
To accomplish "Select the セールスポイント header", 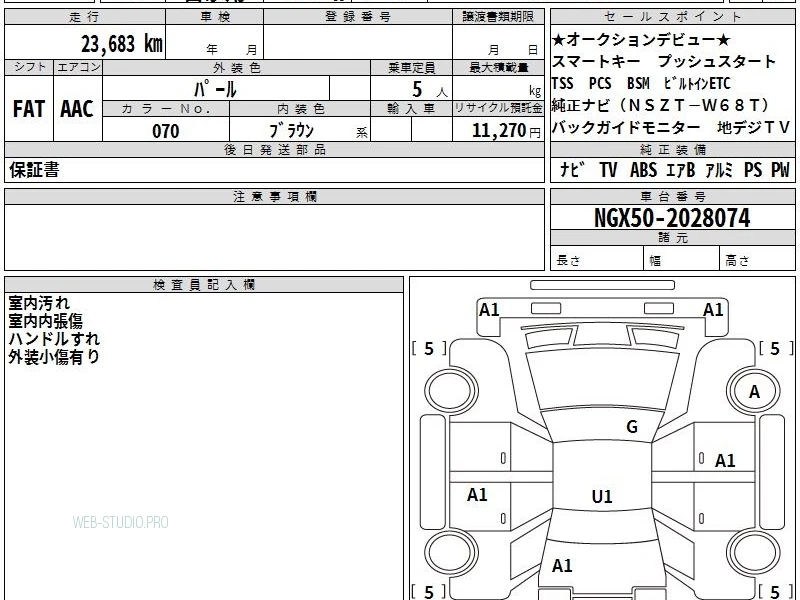I will 672,17.
